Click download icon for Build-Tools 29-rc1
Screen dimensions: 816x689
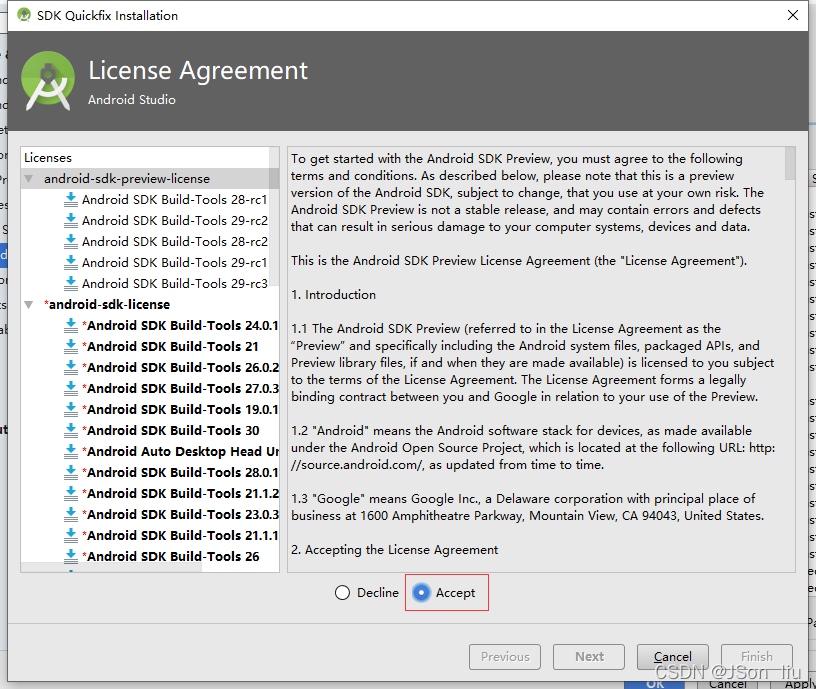[70, 263]
